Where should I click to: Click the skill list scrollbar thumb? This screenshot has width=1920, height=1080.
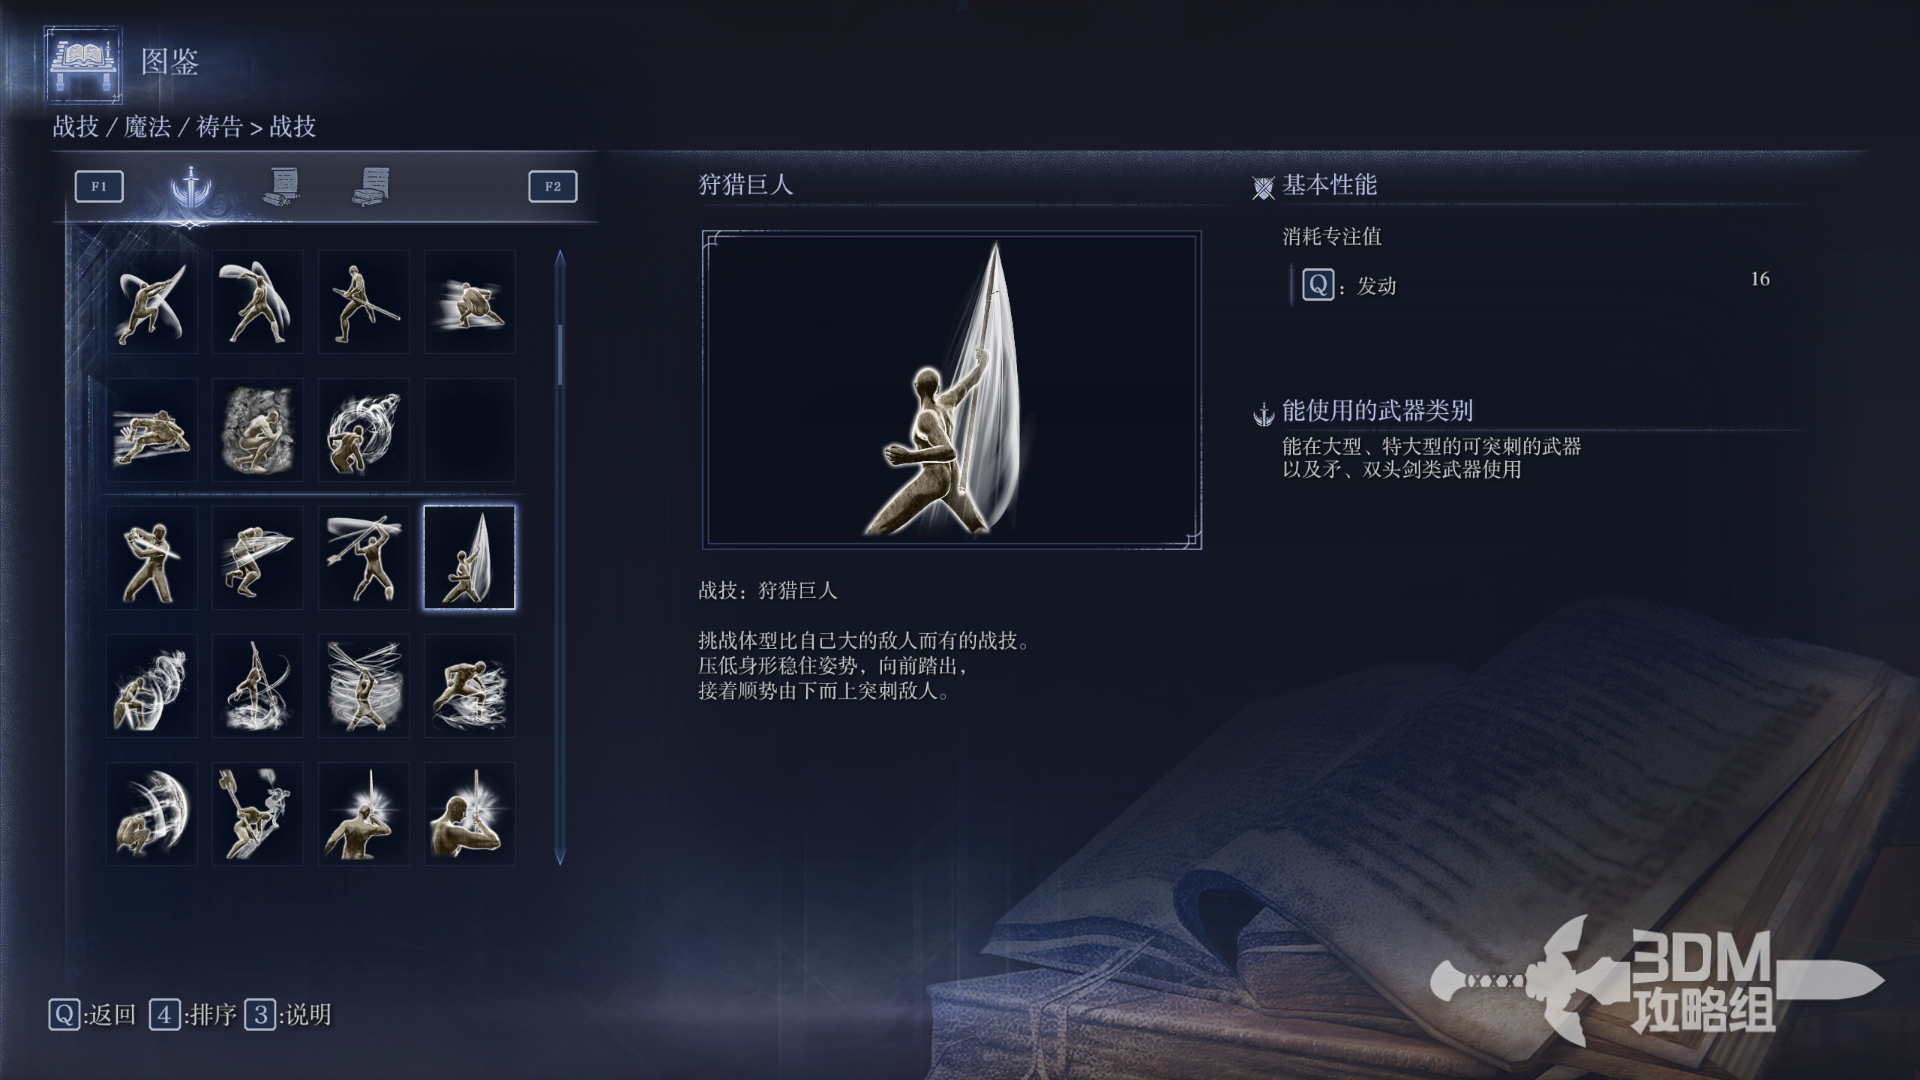(560, 354)
